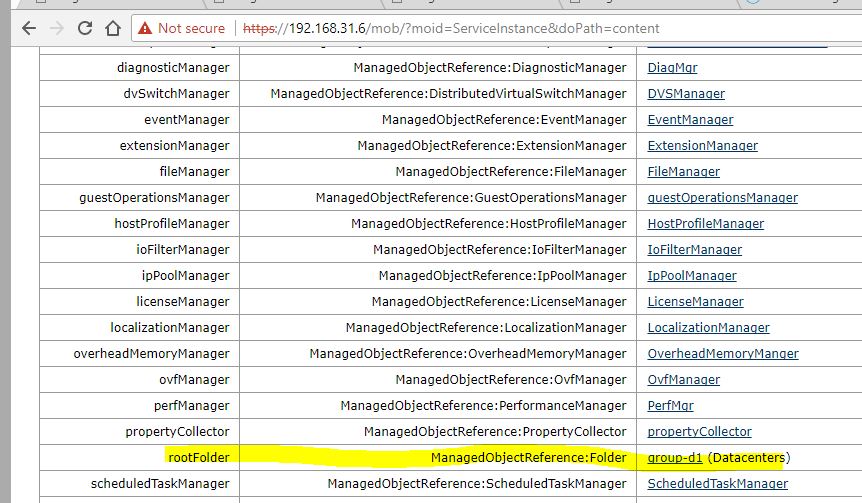Image resolution: width=862 pixels, height=503 pixels.
Task: Go back with the browser back arrow
Action: tap(29, 28)
